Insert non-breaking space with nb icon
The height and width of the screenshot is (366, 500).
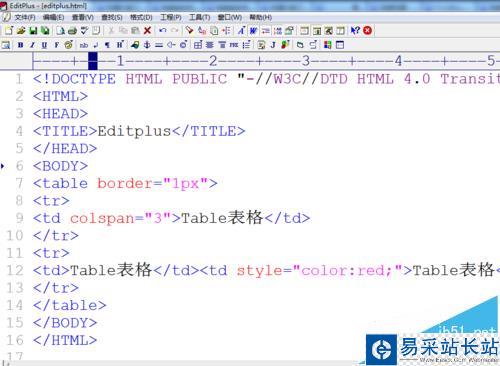84,45
